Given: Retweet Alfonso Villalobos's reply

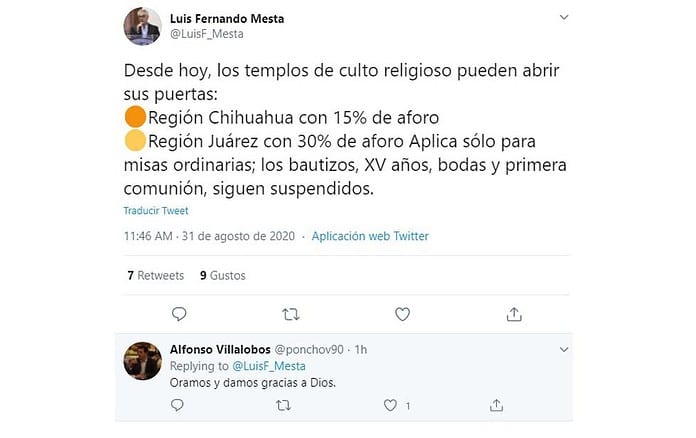Looking at the screenshot, I should click(x=283, y=406).
